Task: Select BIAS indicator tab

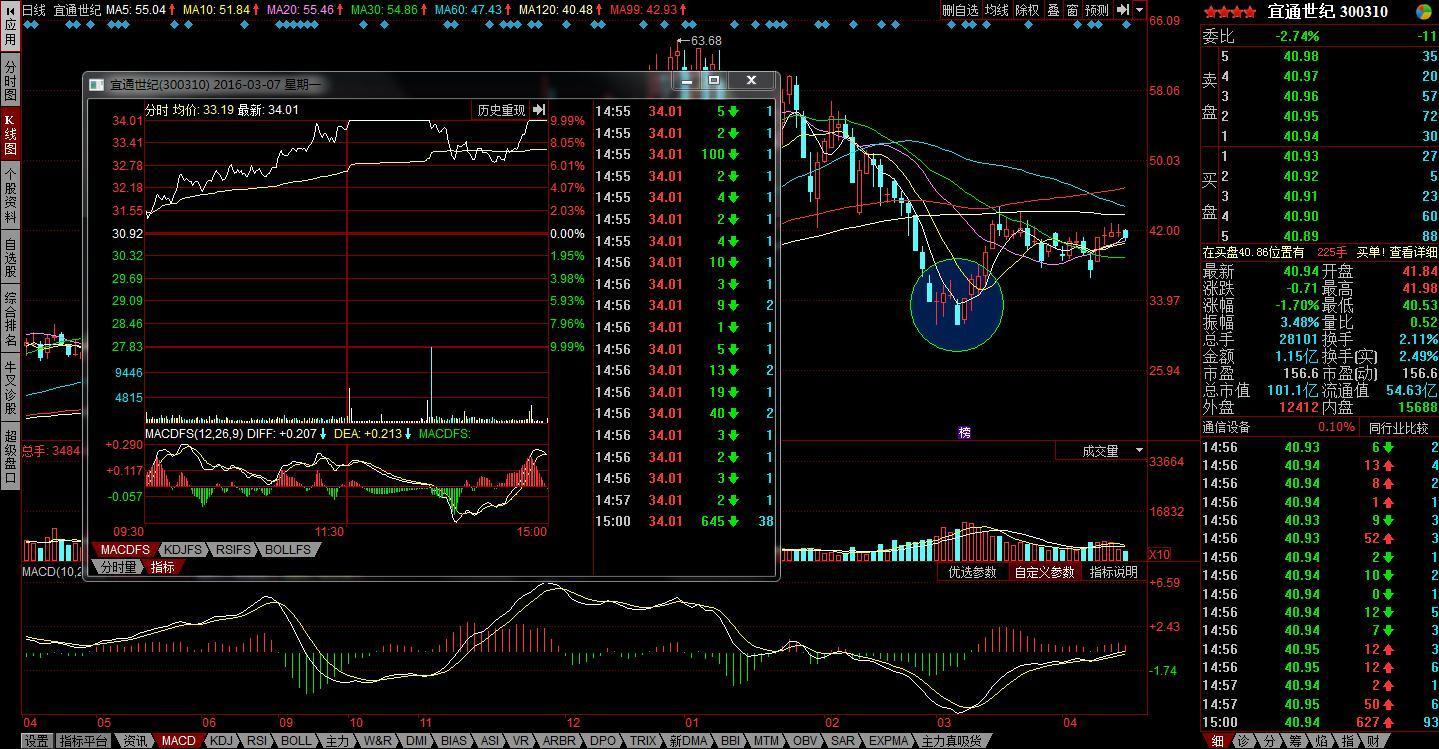Action: click(453, 741)
